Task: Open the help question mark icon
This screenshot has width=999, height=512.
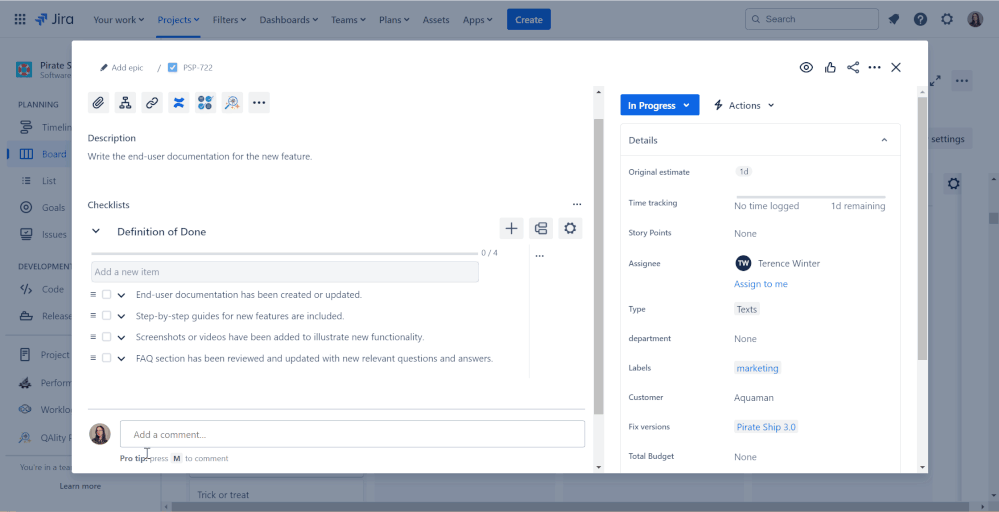Action: point(920,19)
